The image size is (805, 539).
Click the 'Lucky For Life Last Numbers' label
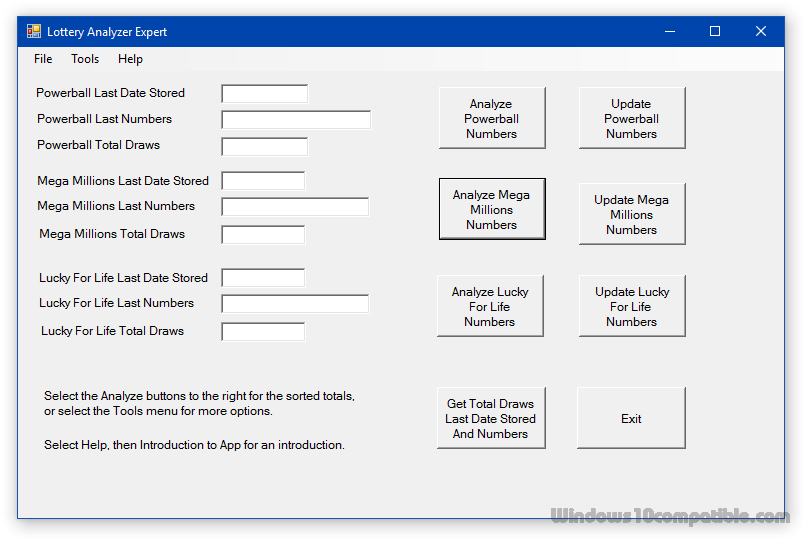pyautogui.click(x=117, y=303)
